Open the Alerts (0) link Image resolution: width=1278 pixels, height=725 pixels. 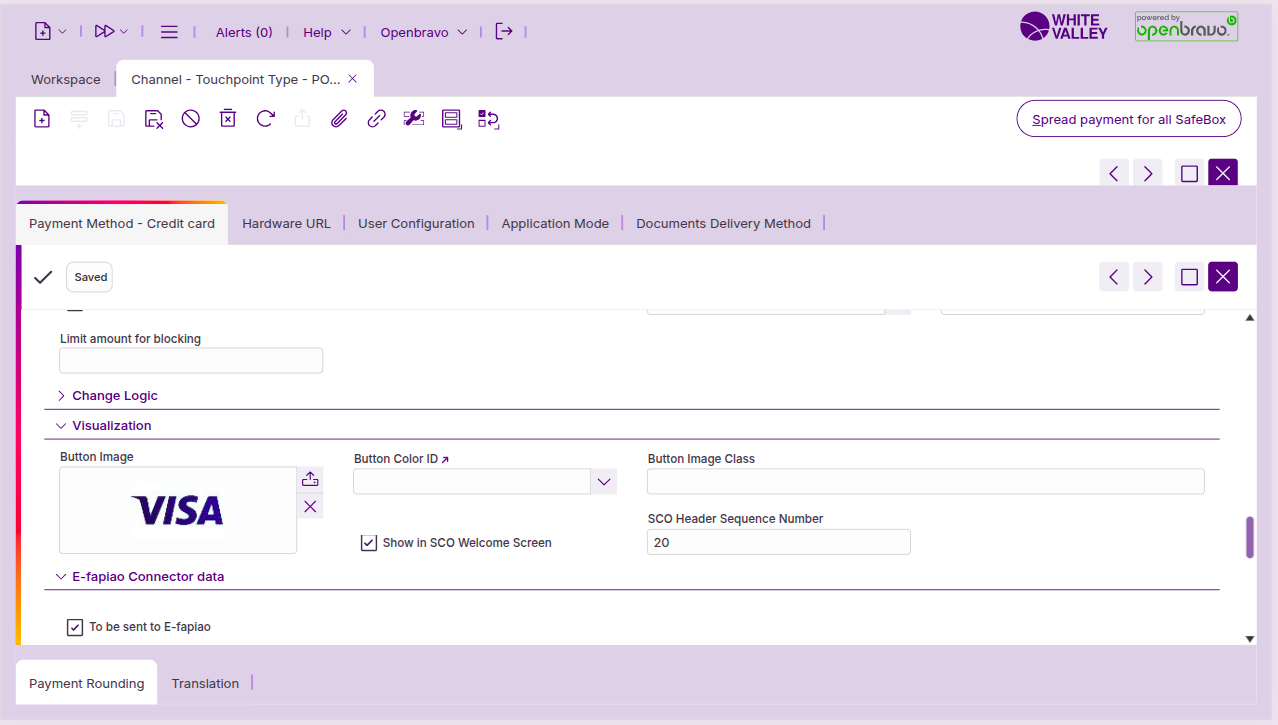[244, 32]
